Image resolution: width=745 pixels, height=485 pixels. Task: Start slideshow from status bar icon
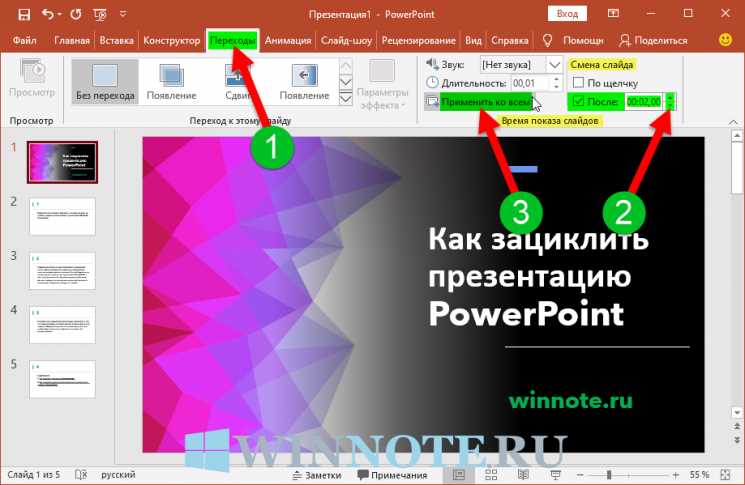(555, 475)
